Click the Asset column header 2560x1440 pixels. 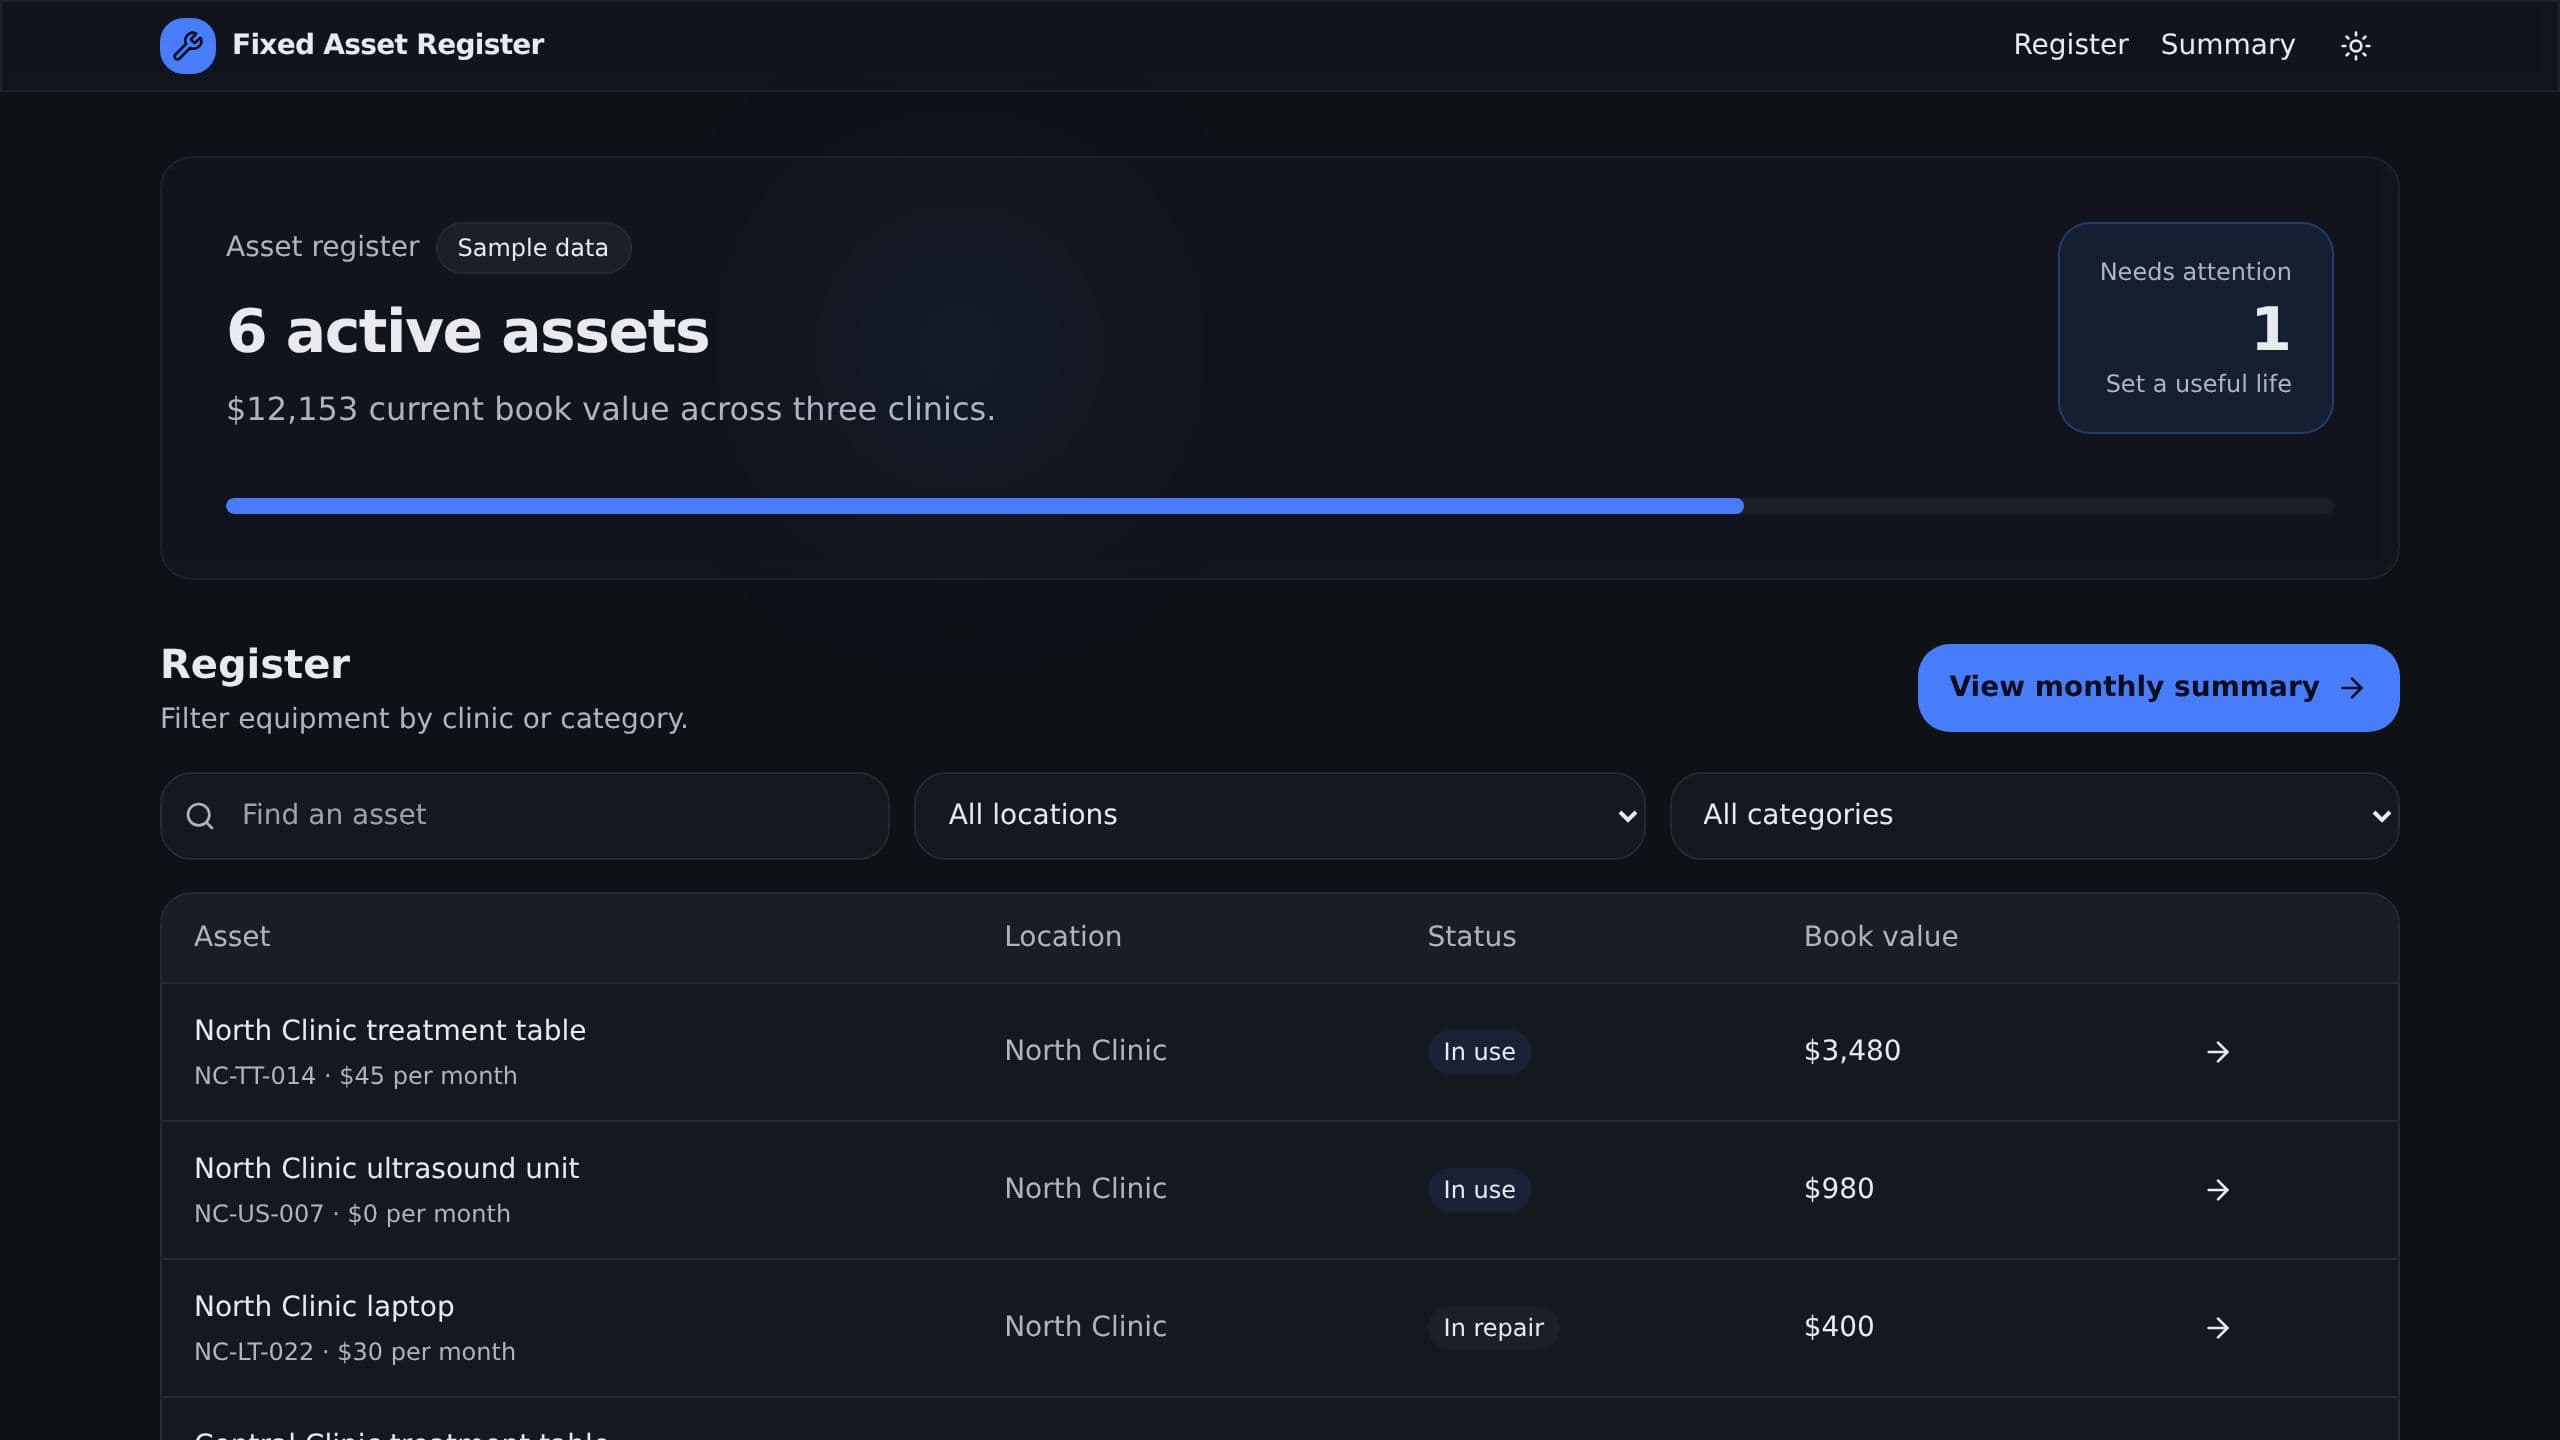pos(232,937)
